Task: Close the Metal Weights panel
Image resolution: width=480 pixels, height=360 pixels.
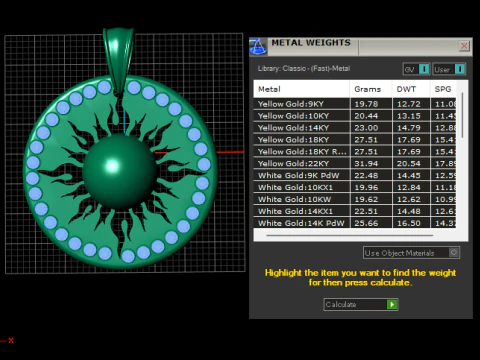Action: [x=464, y=46]
